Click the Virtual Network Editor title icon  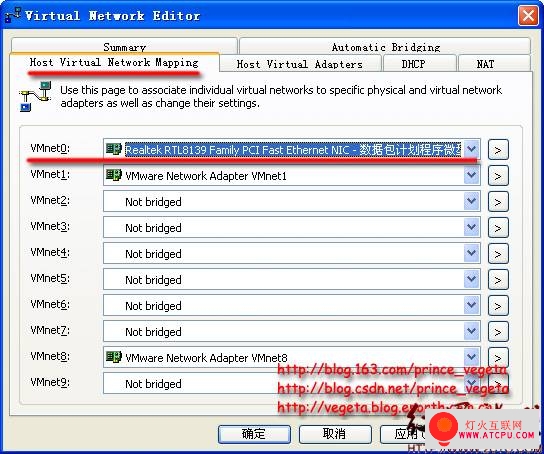(12, 16)
